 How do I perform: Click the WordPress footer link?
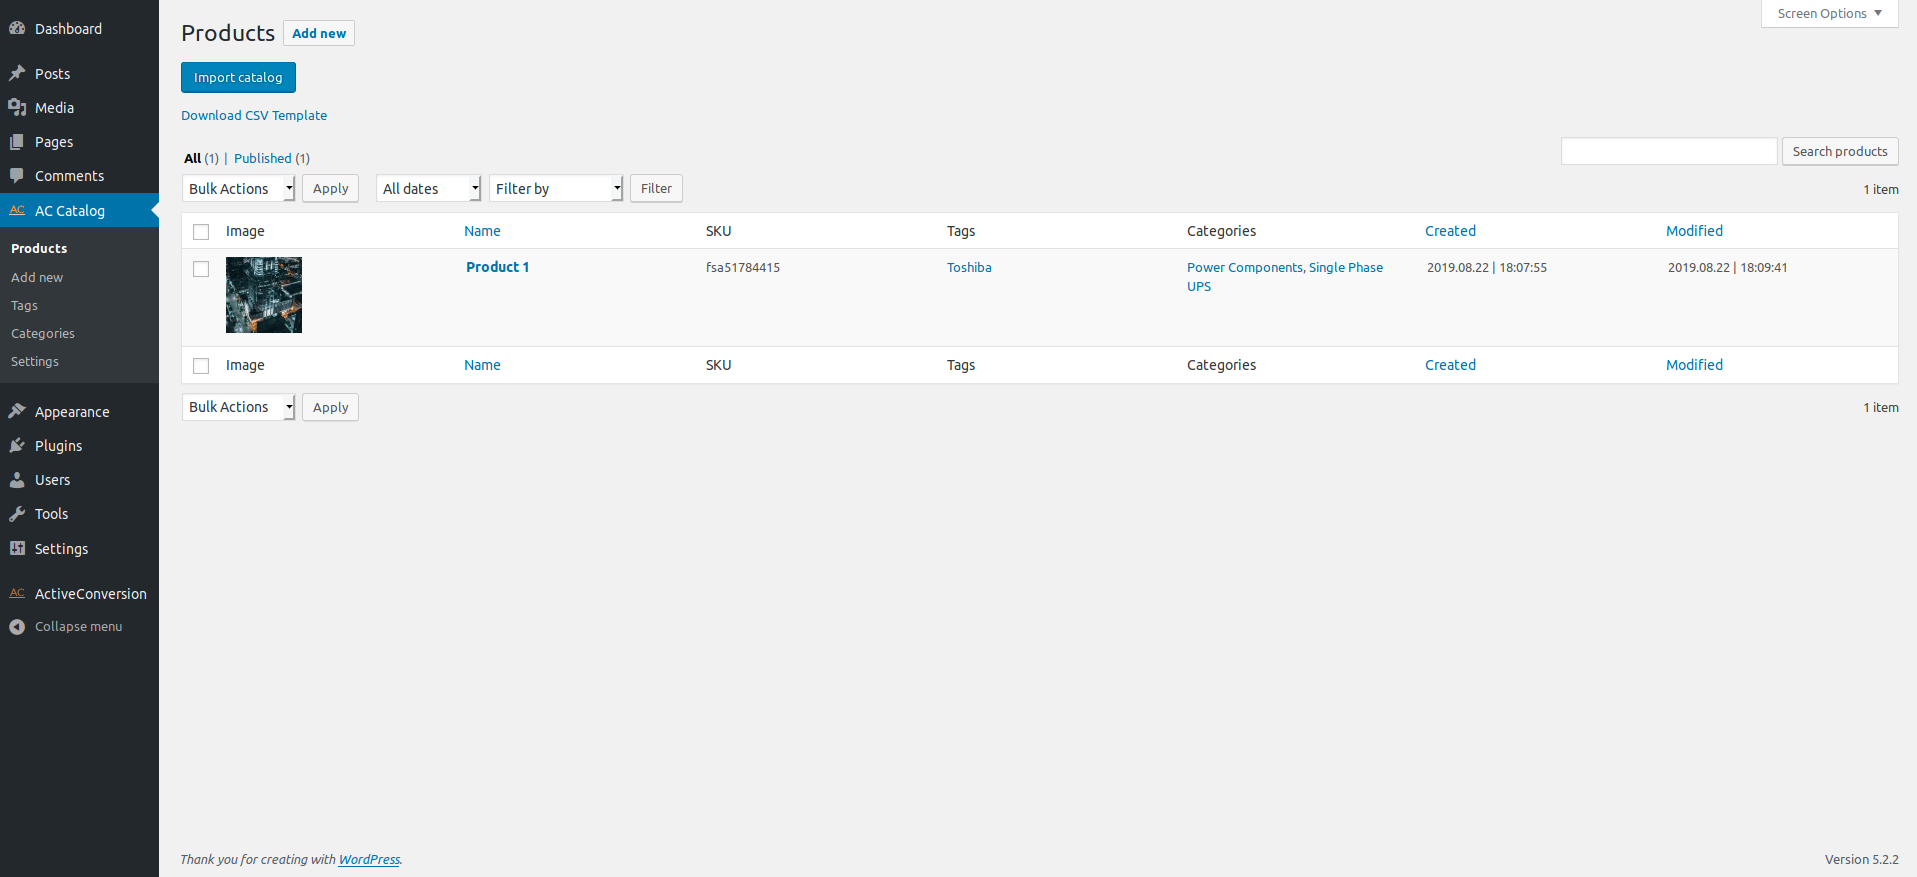pos(369,859)
